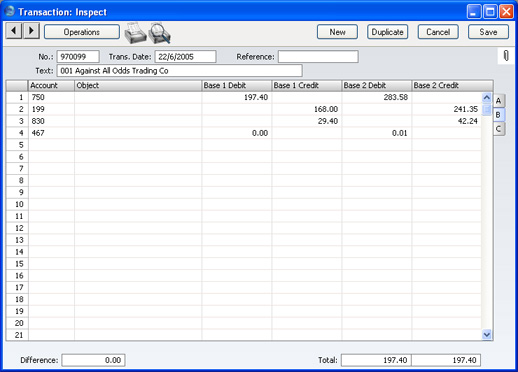This screenshot has height=372, width=518.
Task: Select row number 5
Action: pos(17,145)
